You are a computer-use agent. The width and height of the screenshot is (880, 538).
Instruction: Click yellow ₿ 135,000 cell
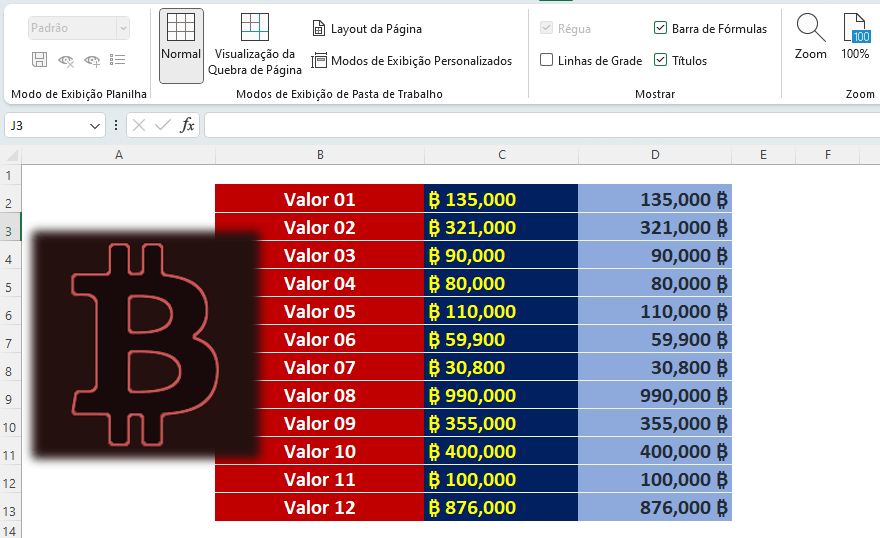coord(501,199)
